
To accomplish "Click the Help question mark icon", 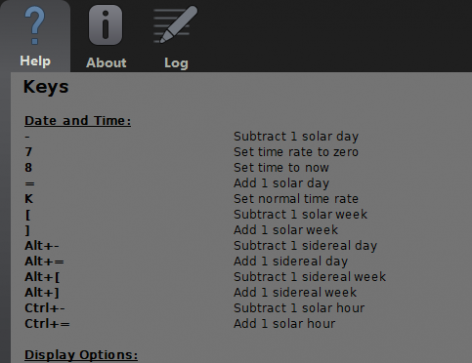I will [35, 26].
